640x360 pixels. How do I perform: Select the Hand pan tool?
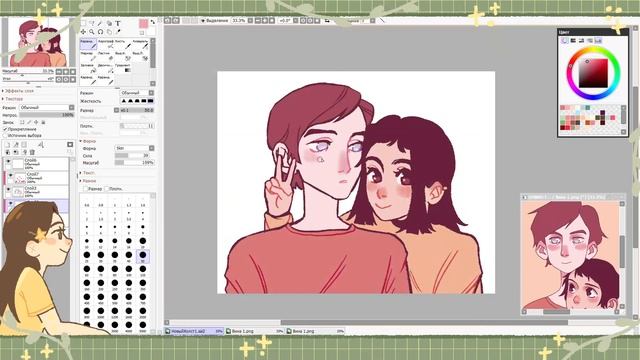(109, 32)
